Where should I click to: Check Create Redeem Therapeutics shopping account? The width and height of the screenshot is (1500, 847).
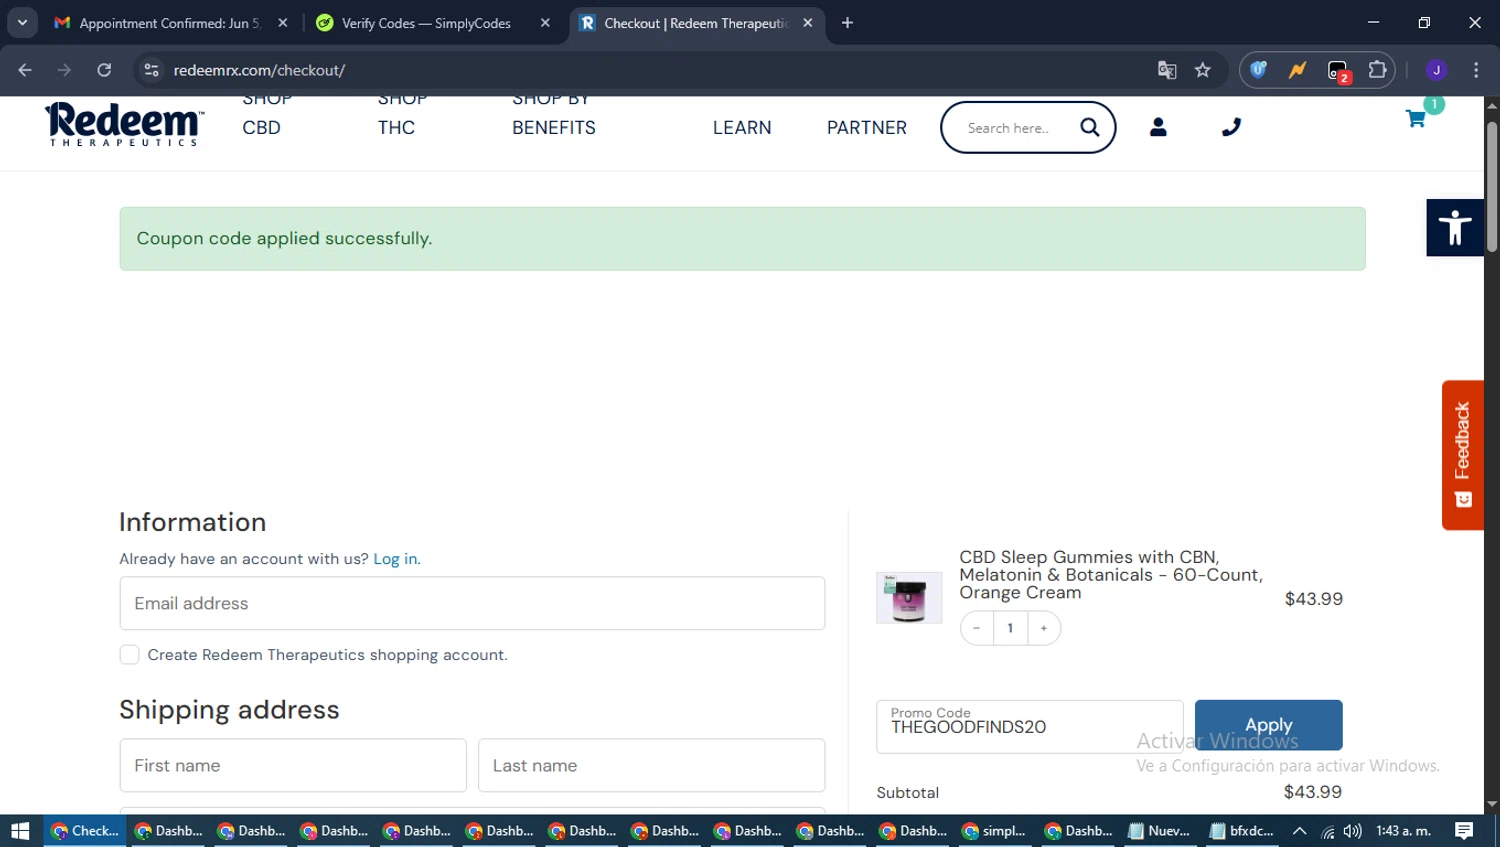click(129, 655)
